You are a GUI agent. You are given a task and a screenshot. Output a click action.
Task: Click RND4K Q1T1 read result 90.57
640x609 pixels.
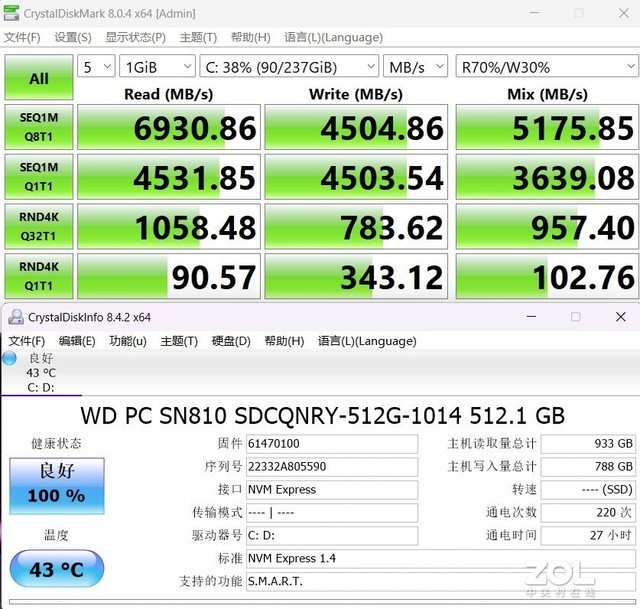click(169, 276)
